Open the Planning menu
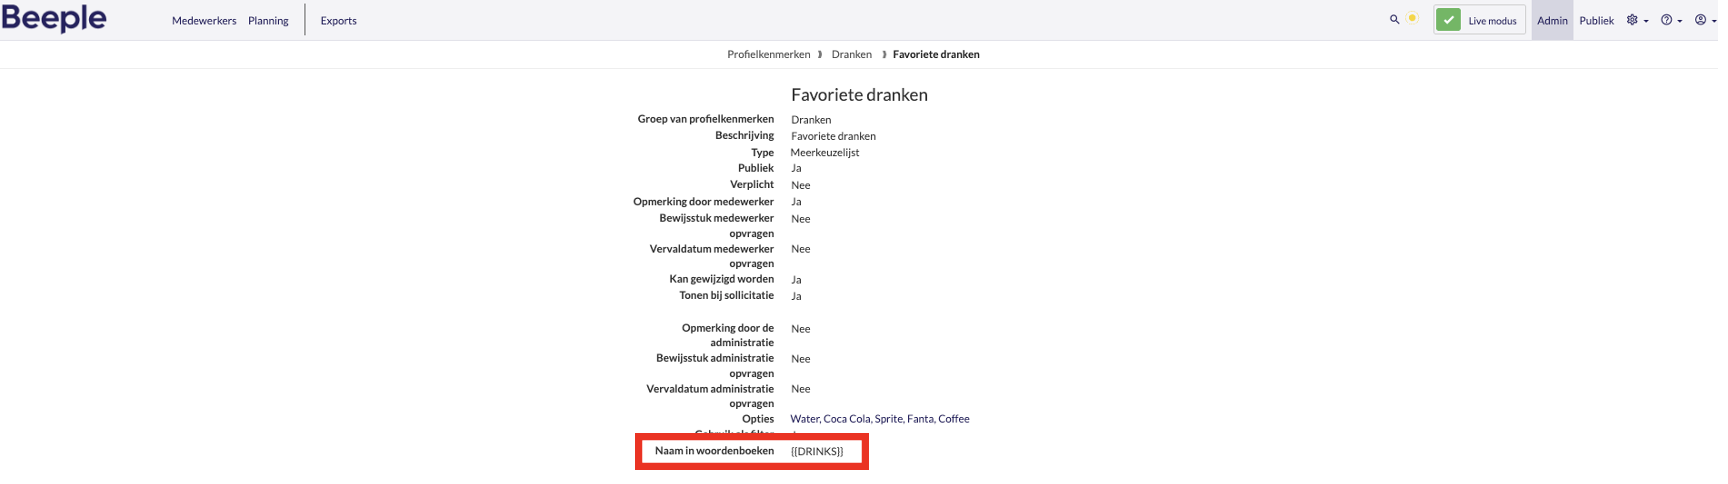Image resolution: width=1728 pixels, height=484 pixels. (268, 20)
